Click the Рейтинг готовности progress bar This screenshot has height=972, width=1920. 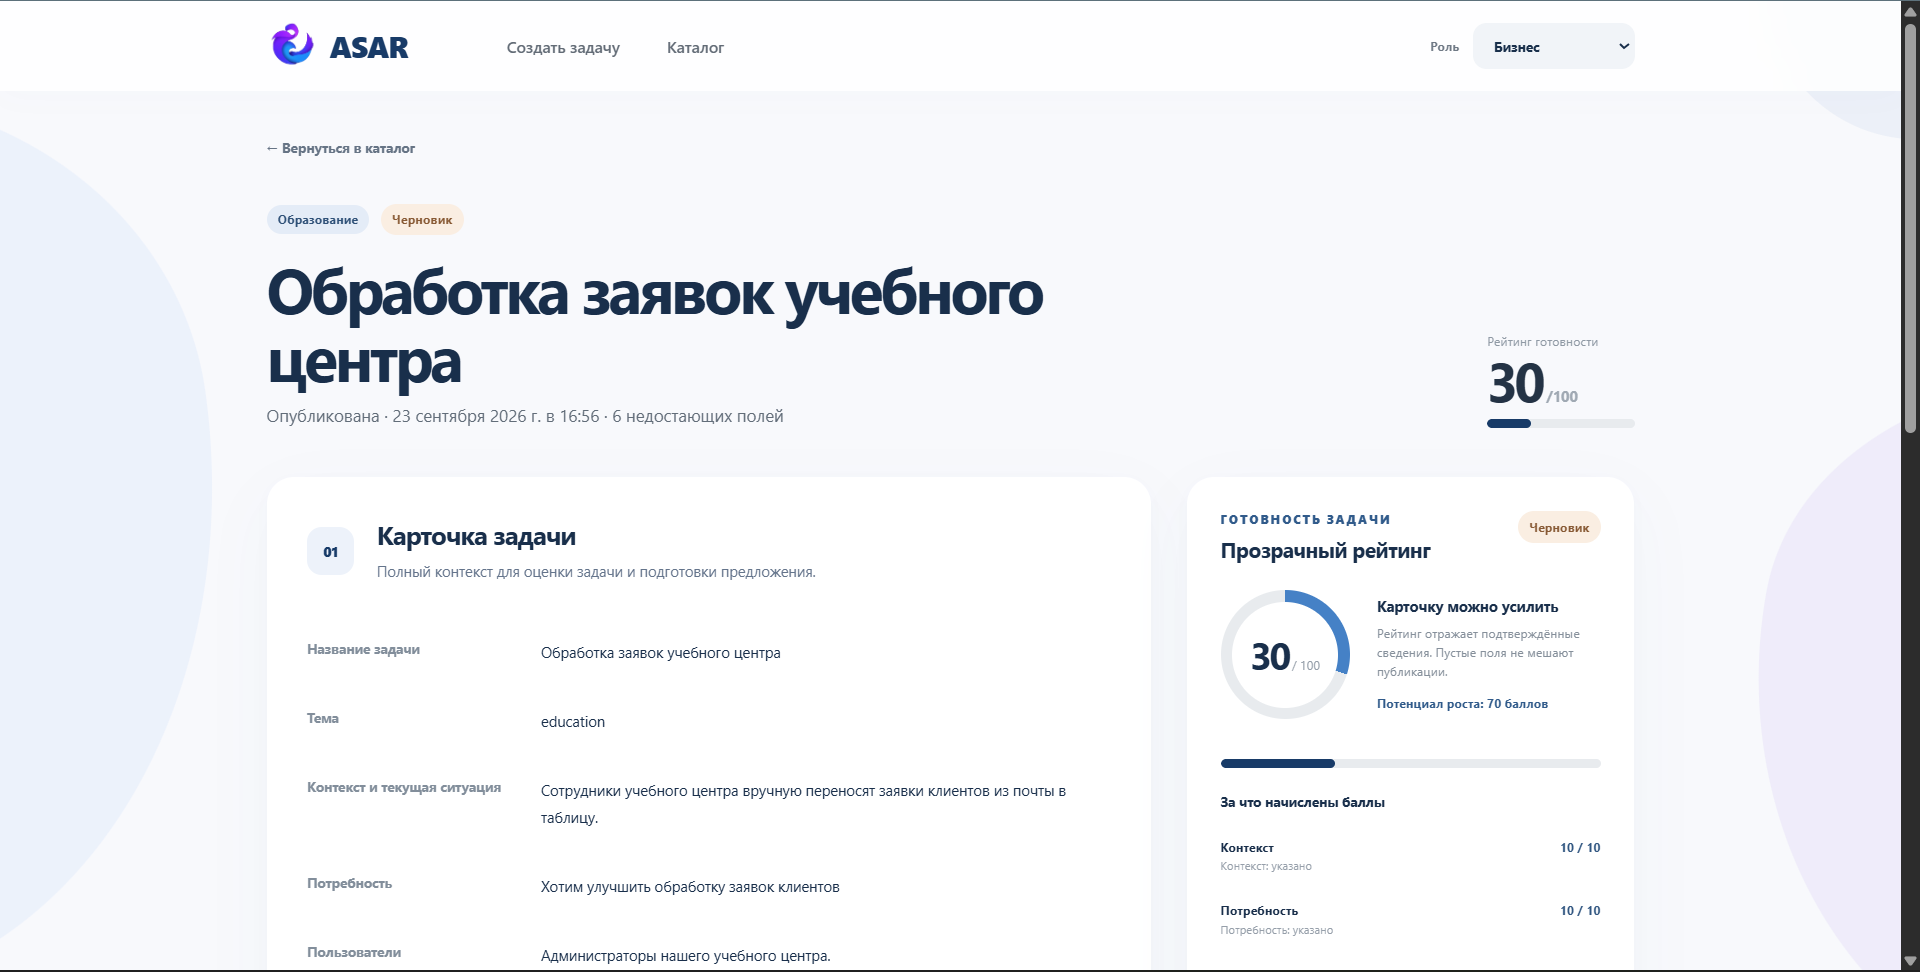tap(1560, 423)
